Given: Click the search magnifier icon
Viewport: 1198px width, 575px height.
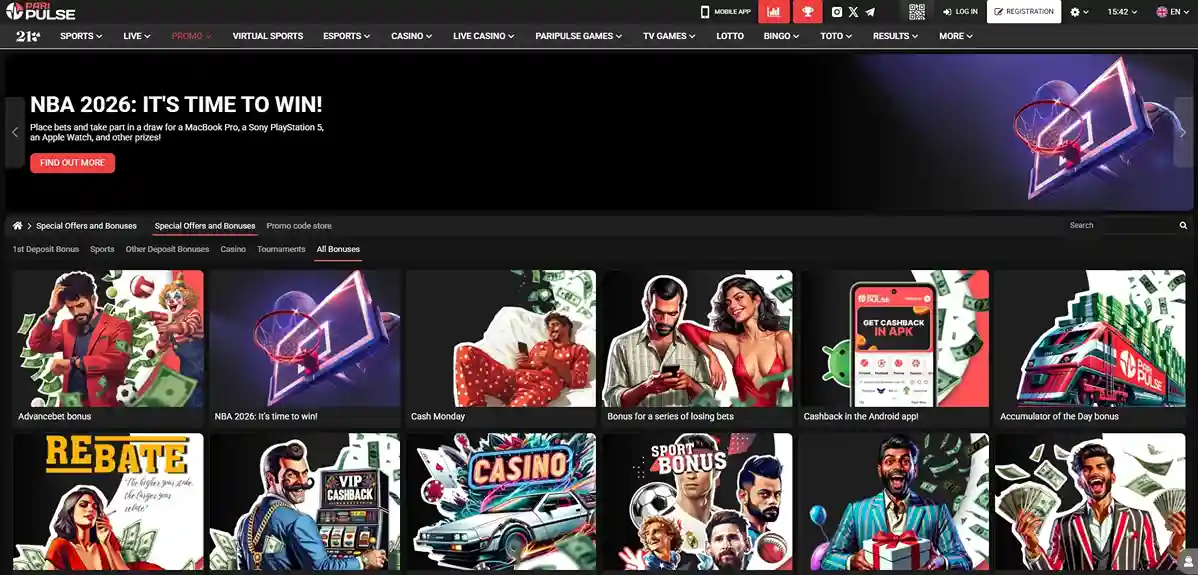Looking at the screenshot, I should pyautogui.click(x=1183, y=226).
